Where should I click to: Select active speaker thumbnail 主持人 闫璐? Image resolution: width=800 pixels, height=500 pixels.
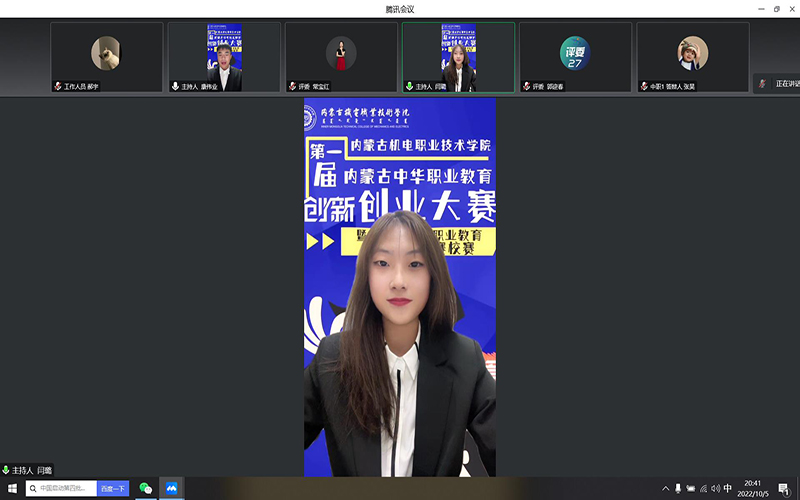[458, 58]
